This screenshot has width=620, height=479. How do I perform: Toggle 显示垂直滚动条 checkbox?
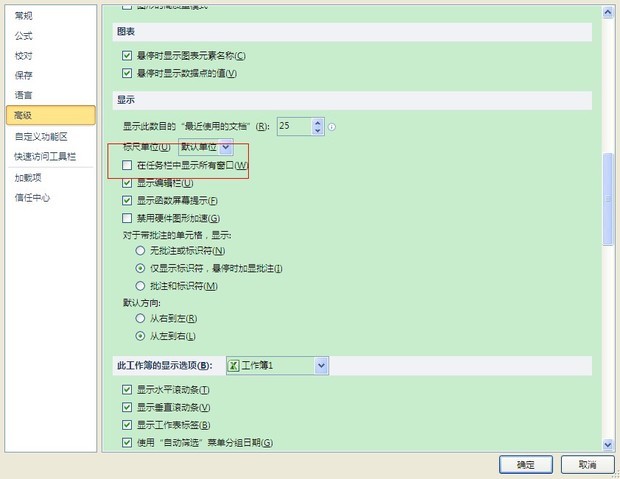[x=127, y=407]
